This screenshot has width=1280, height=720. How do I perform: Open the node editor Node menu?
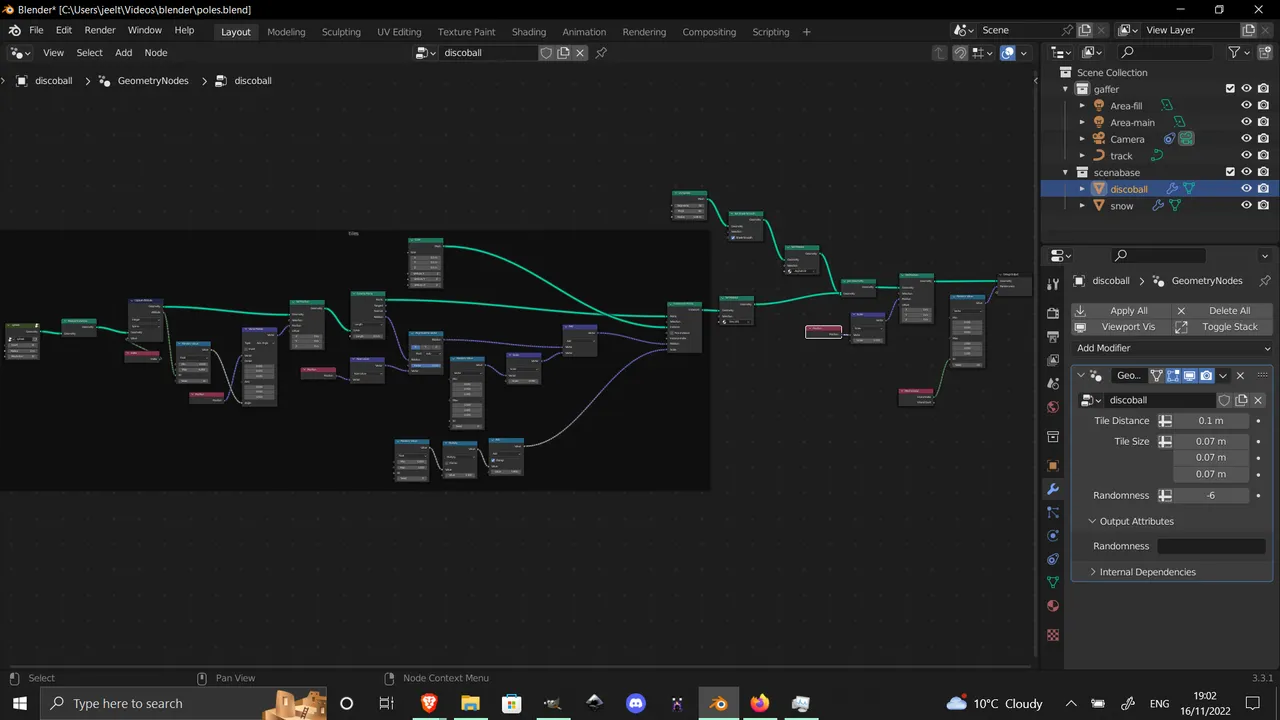click(156, 53)
